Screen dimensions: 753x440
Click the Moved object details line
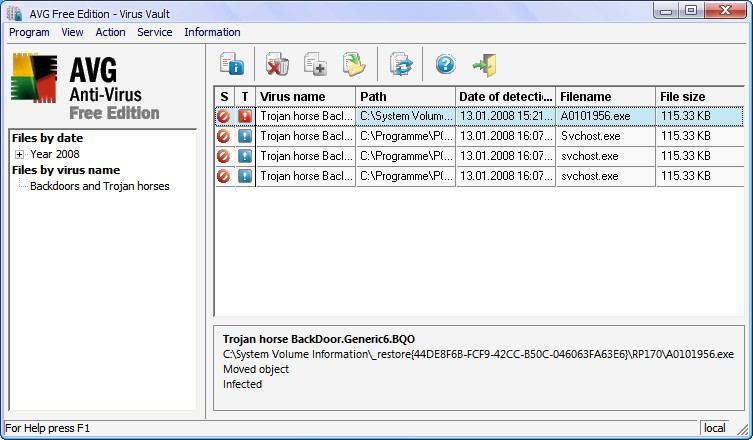(x=256, y=369)
